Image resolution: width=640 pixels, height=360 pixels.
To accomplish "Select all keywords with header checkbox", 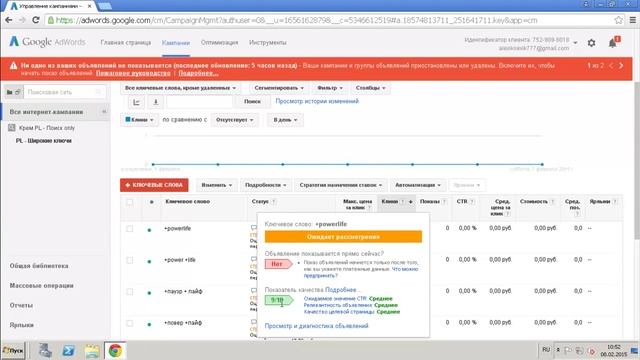I will coord(130,202).
